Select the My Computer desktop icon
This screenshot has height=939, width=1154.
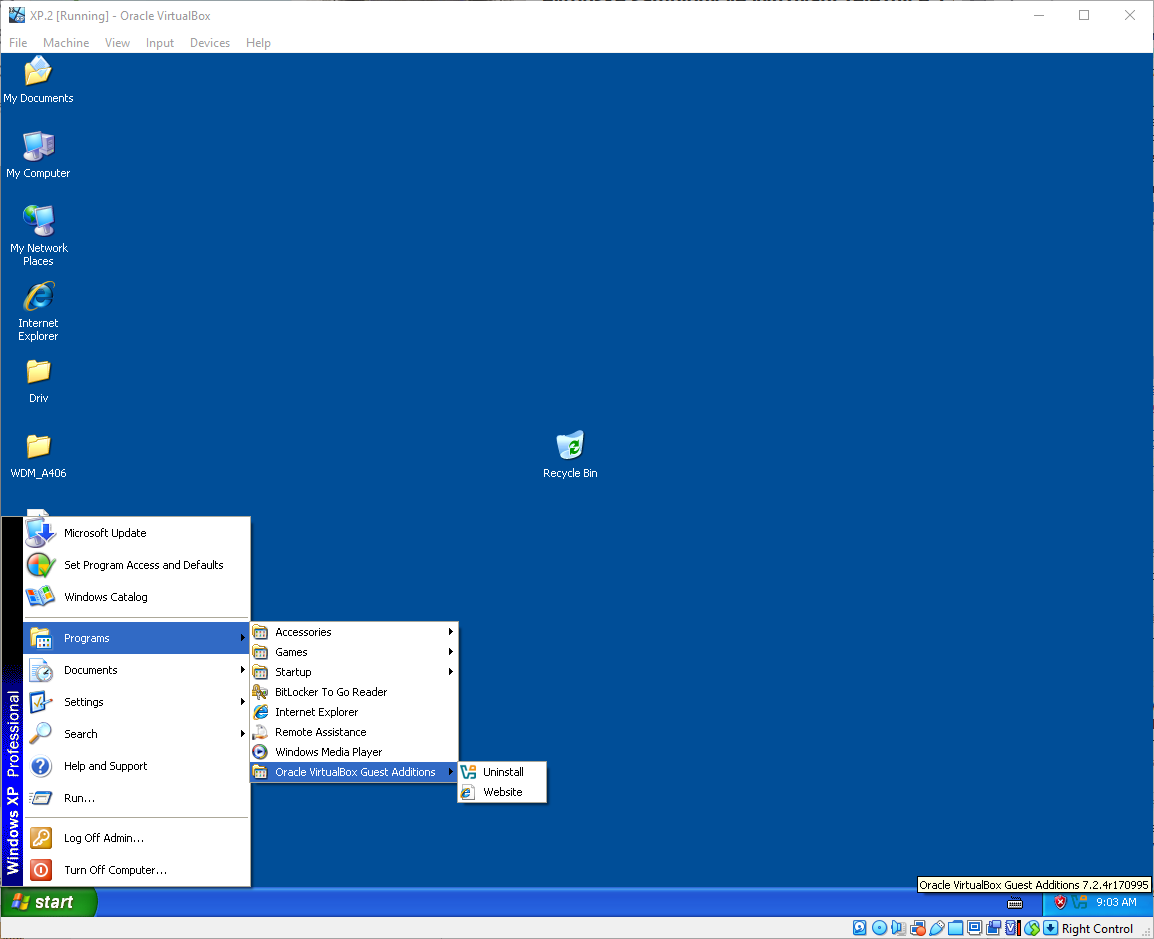38,155
